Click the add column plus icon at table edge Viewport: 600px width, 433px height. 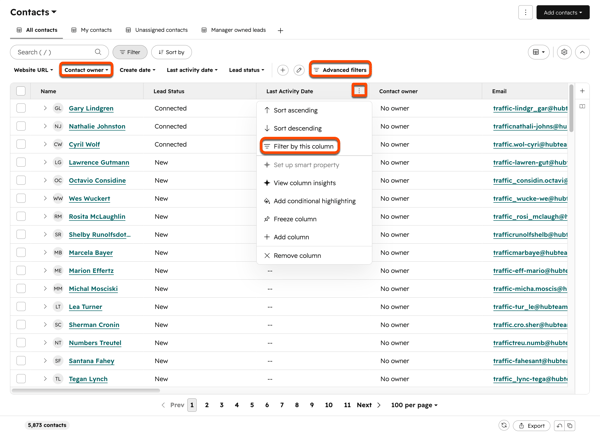[582, 91]
